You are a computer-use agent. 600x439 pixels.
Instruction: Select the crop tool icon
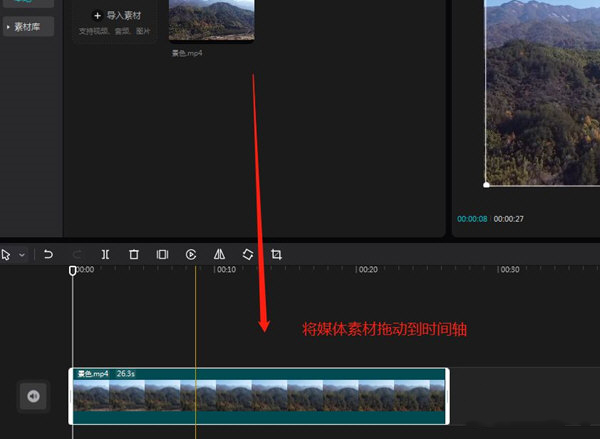point(277,255)
